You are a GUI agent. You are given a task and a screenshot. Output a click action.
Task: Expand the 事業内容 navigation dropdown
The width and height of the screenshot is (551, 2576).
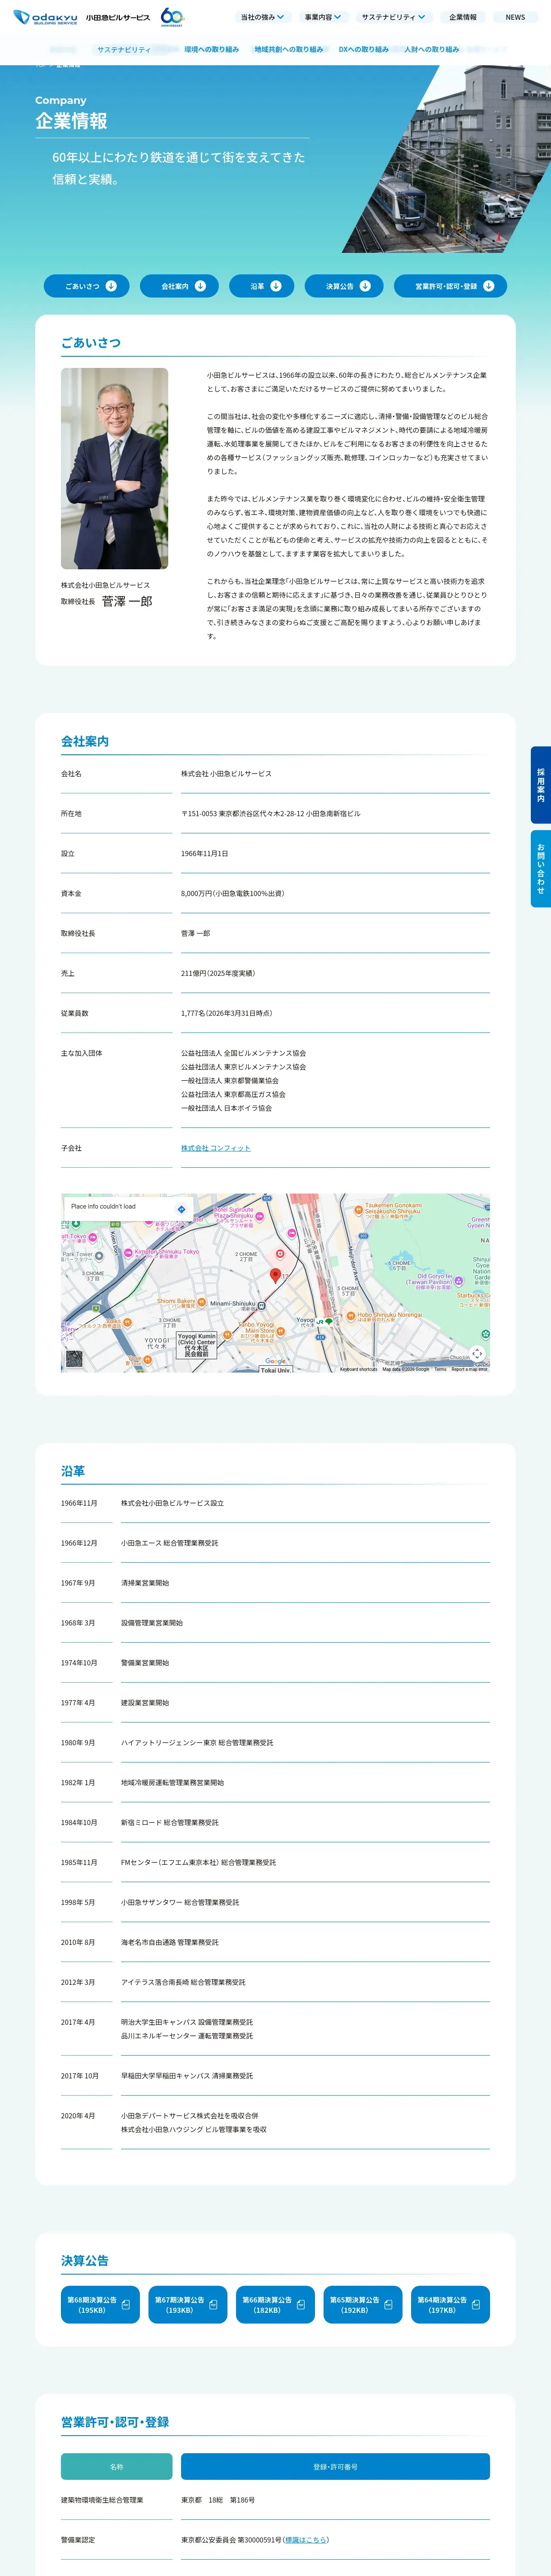pos(323,17)
